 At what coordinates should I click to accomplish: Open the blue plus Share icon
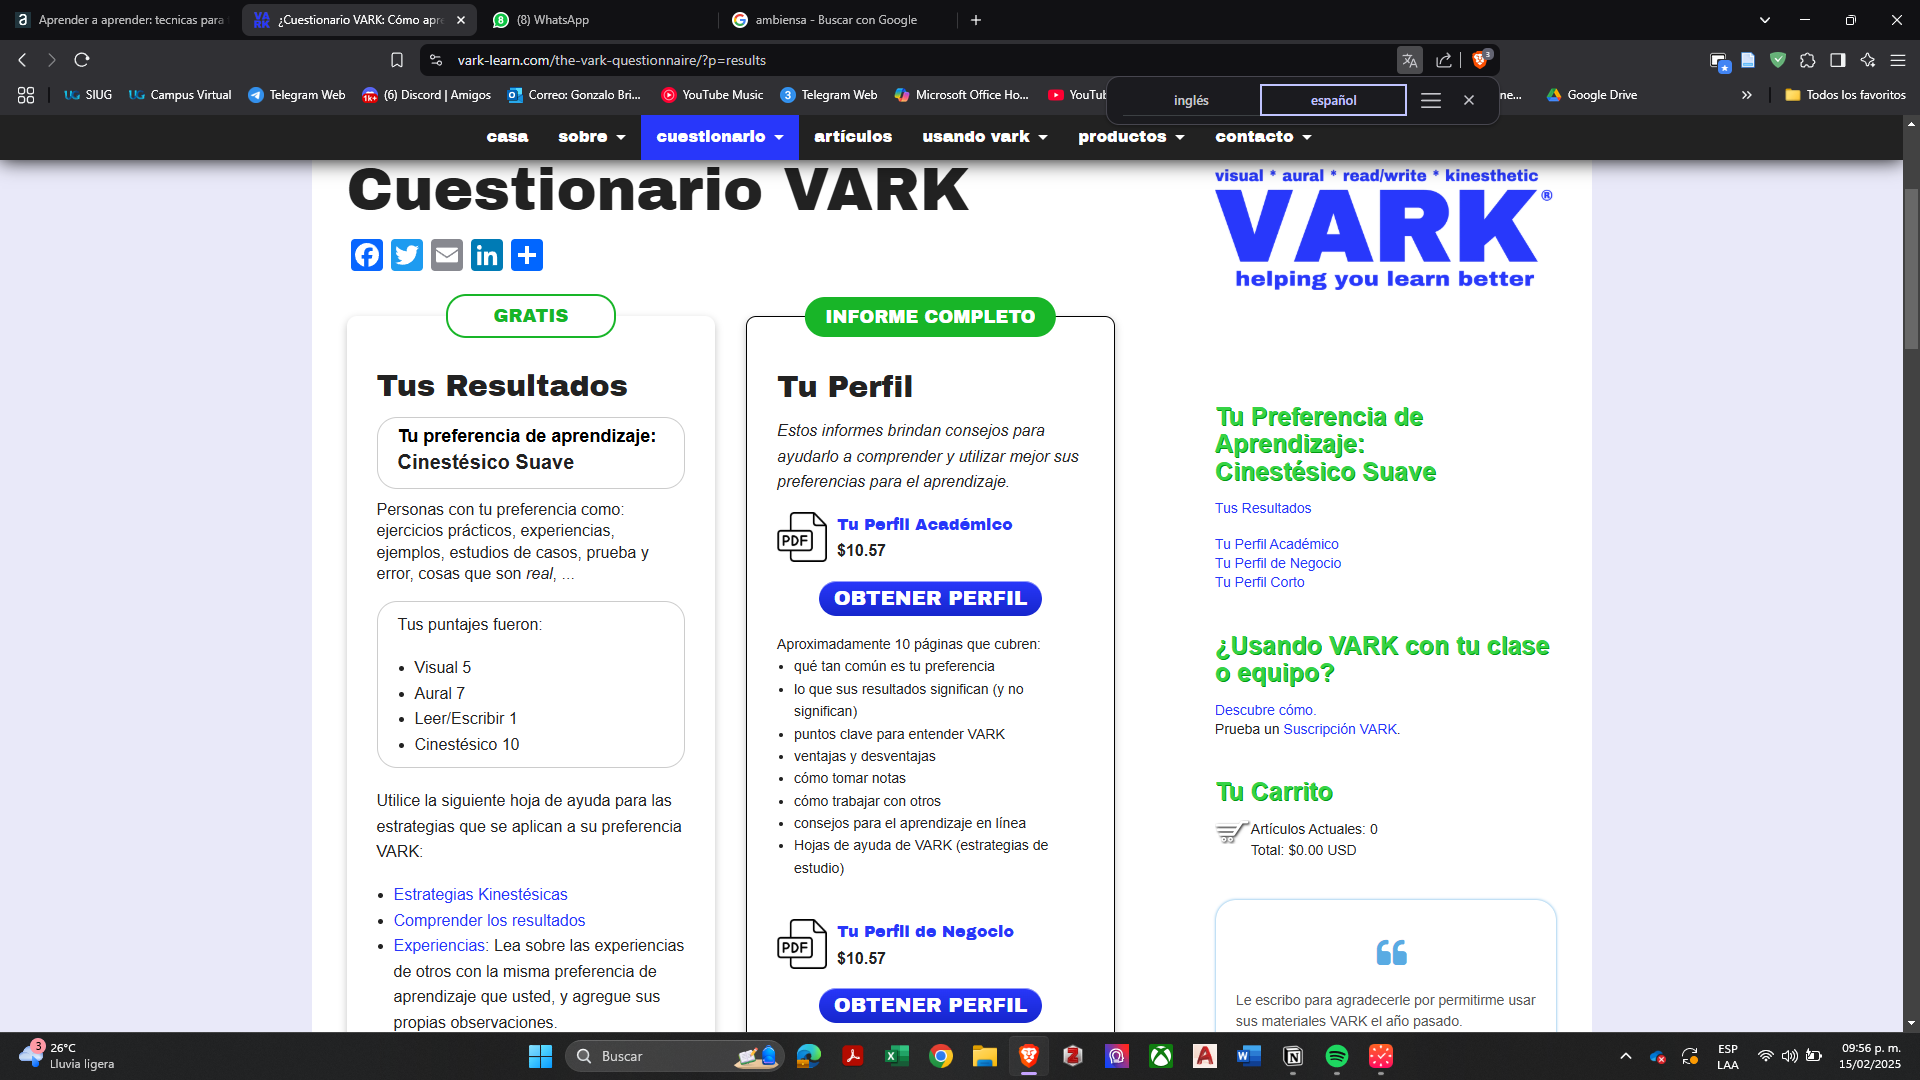(527, 255)
